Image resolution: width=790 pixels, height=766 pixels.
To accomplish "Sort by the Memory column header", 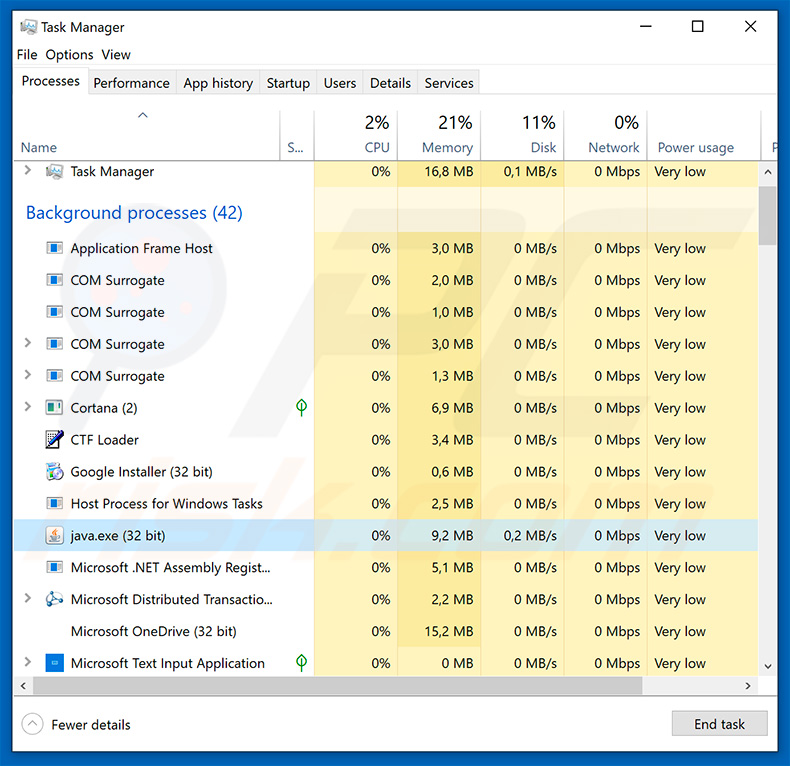I will 439,135.
